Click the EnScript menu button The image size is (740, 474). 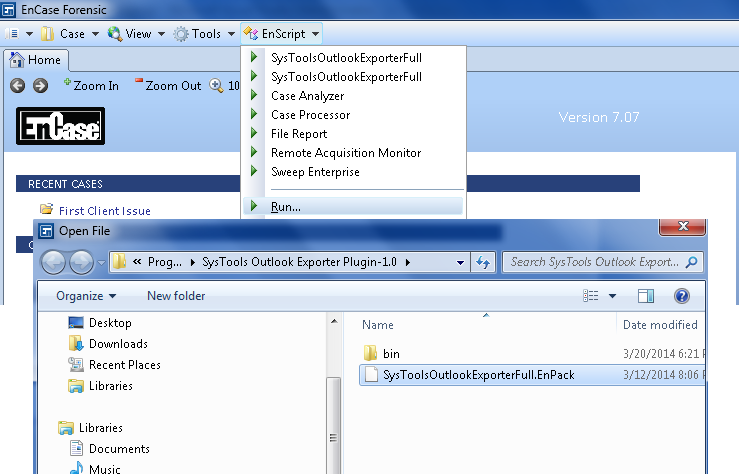point(281,34)
